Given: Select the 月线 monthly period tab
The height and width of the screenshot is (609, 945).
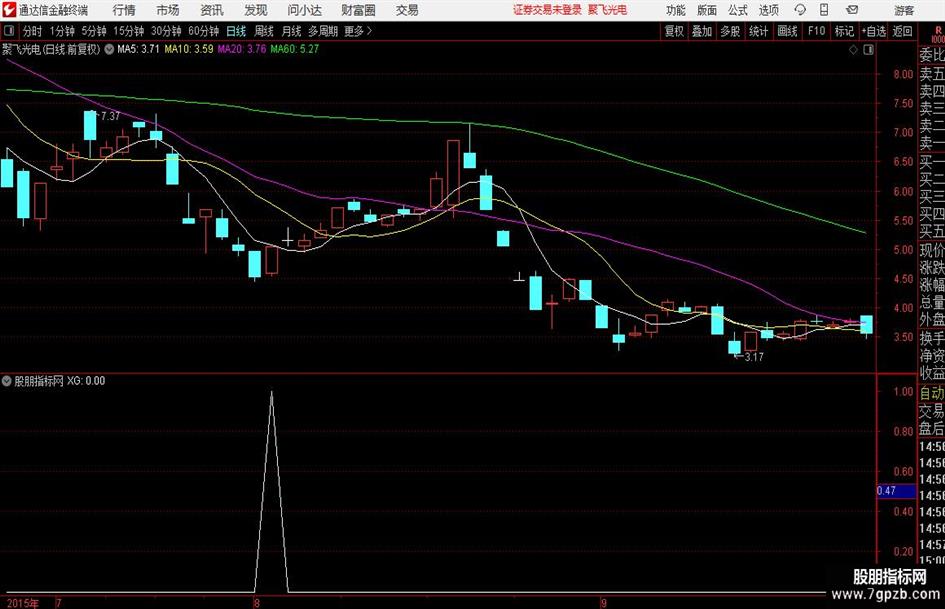Looking at the screenshot, I should point(292,31).
